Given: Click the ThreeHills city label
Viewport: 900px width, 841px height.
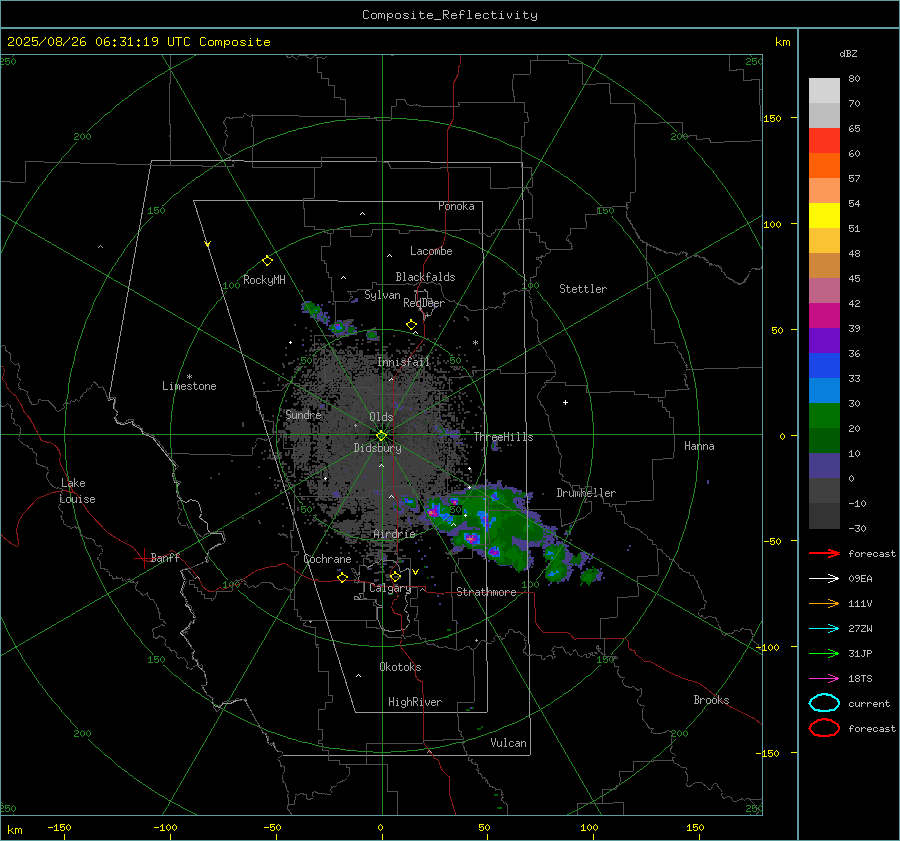Looking at the screenshot, I should tap(503, 437).
